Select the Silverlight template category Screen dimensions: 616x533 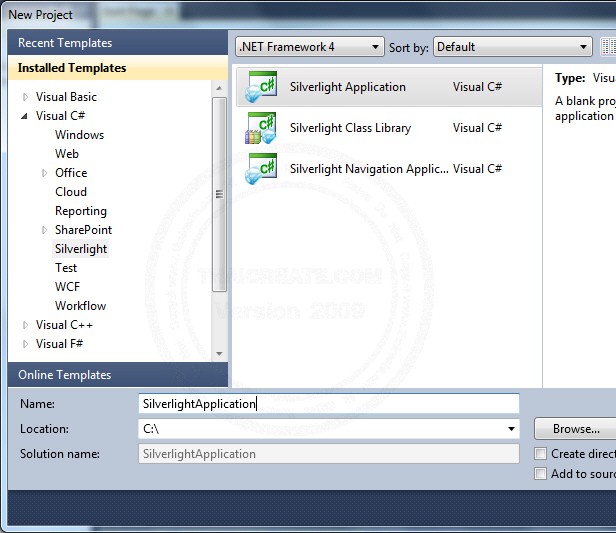(81, 249)
